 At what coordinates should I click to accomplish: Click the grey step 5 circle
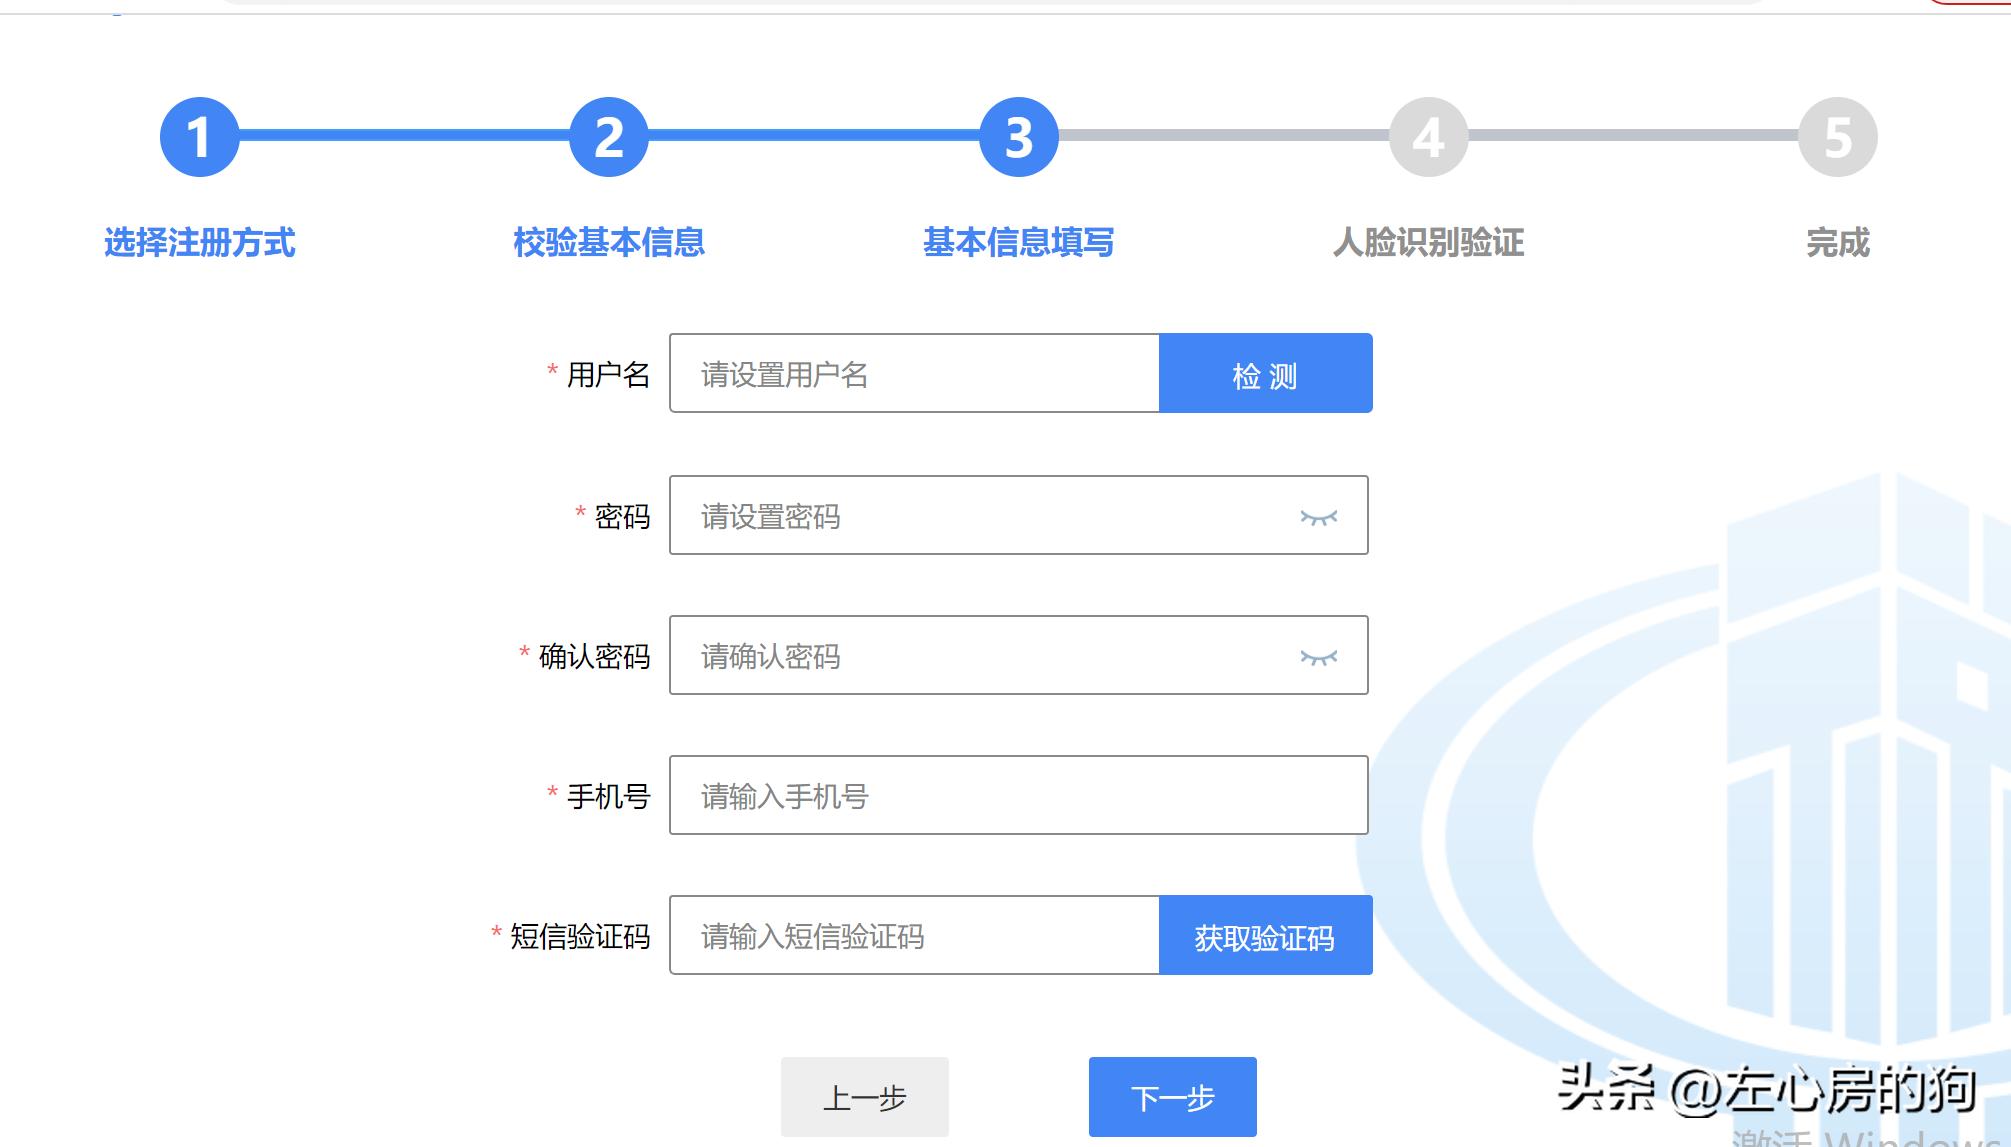(1838, 139)
